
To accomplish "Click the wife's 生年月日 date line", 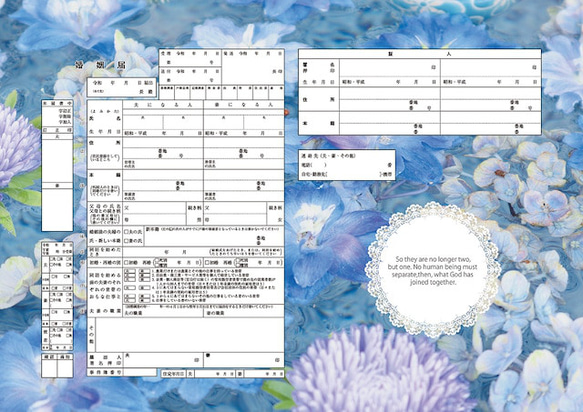I will tap(244, 133).
